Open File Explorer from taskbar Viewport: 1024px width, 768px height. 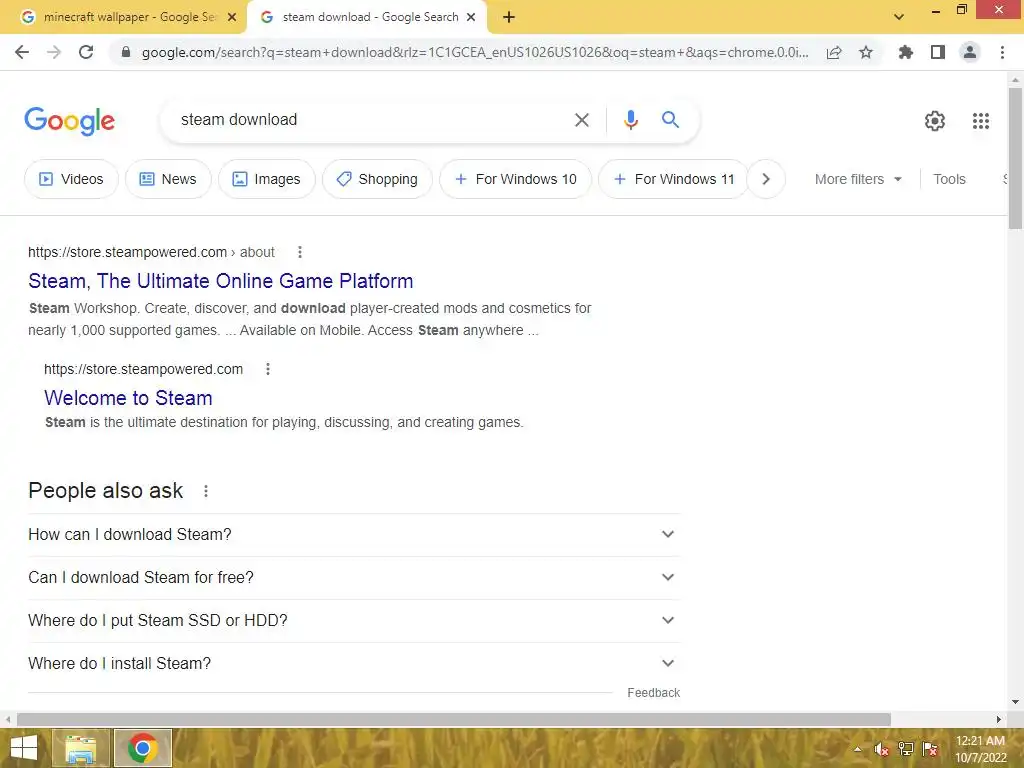(x=80, y=748)
